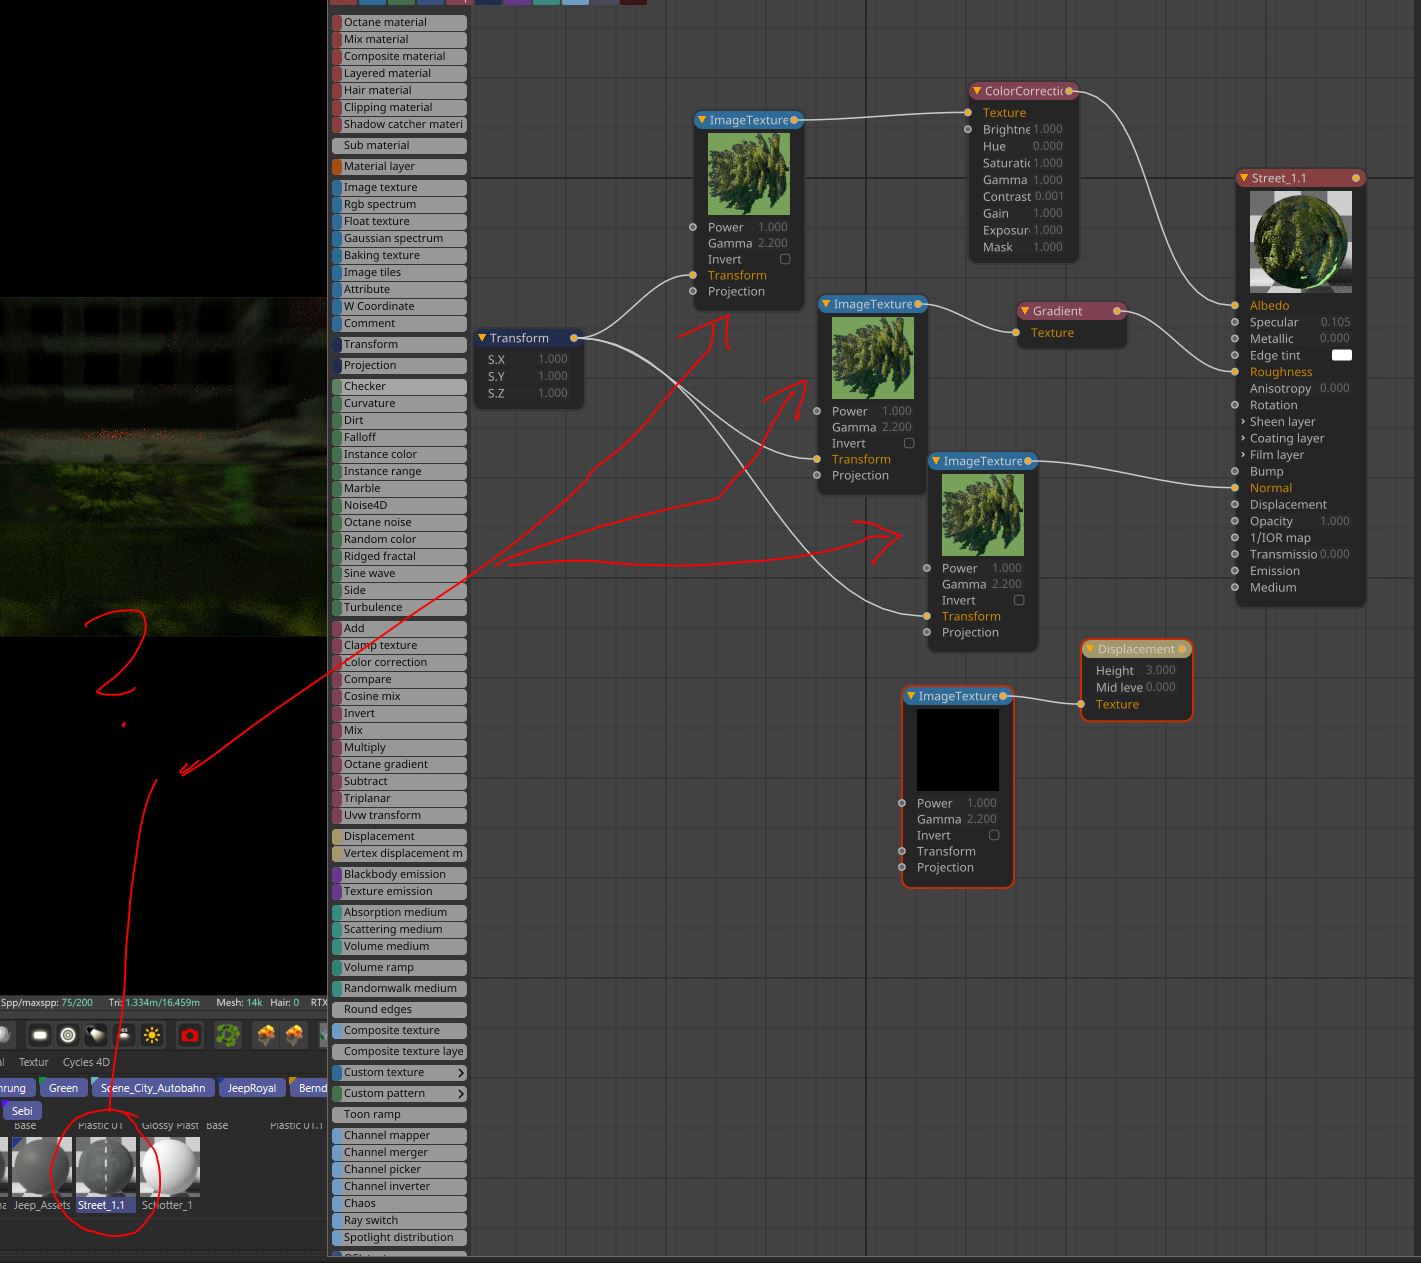Collapse the Gradient node triangle
The width and height of the screenshot is (1421, 1263).
(x=1025, y=311)
